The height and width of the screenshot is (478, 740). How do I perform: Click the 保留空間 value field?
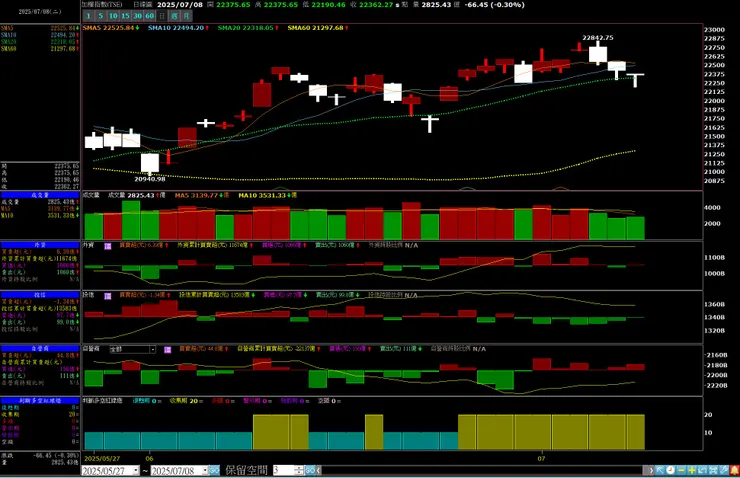click(283, 470)
